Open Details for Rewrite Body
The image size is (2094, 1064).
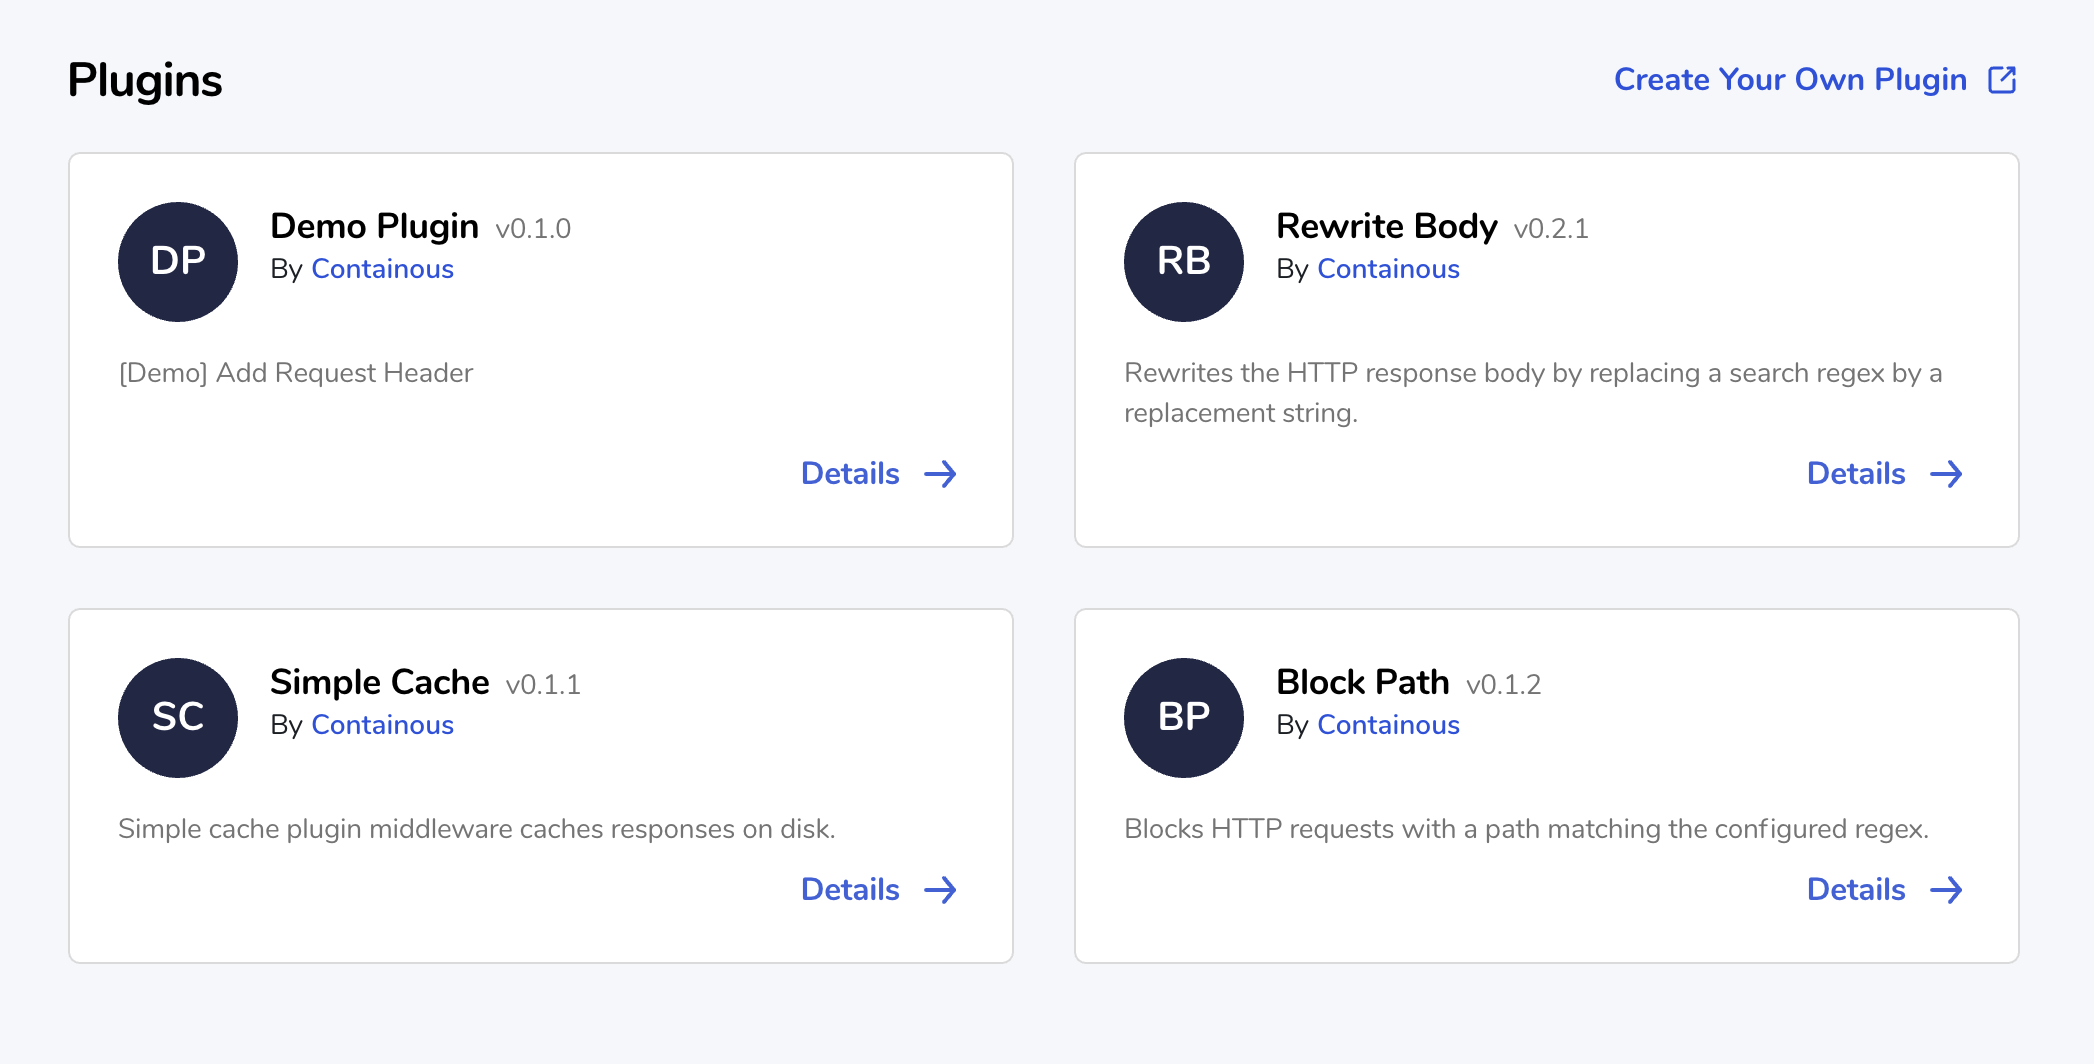coord(1856,473)
